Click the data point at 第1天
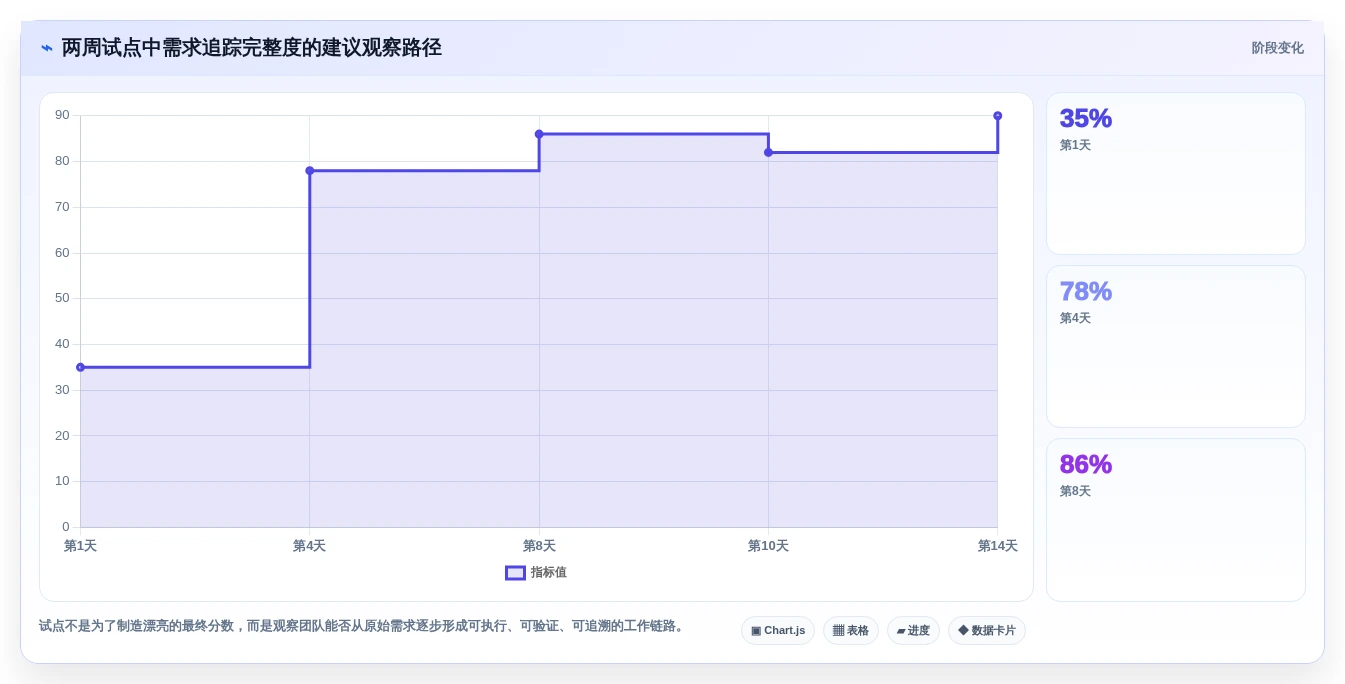The width and height of the screenshot is (1345, 684). 81,367
